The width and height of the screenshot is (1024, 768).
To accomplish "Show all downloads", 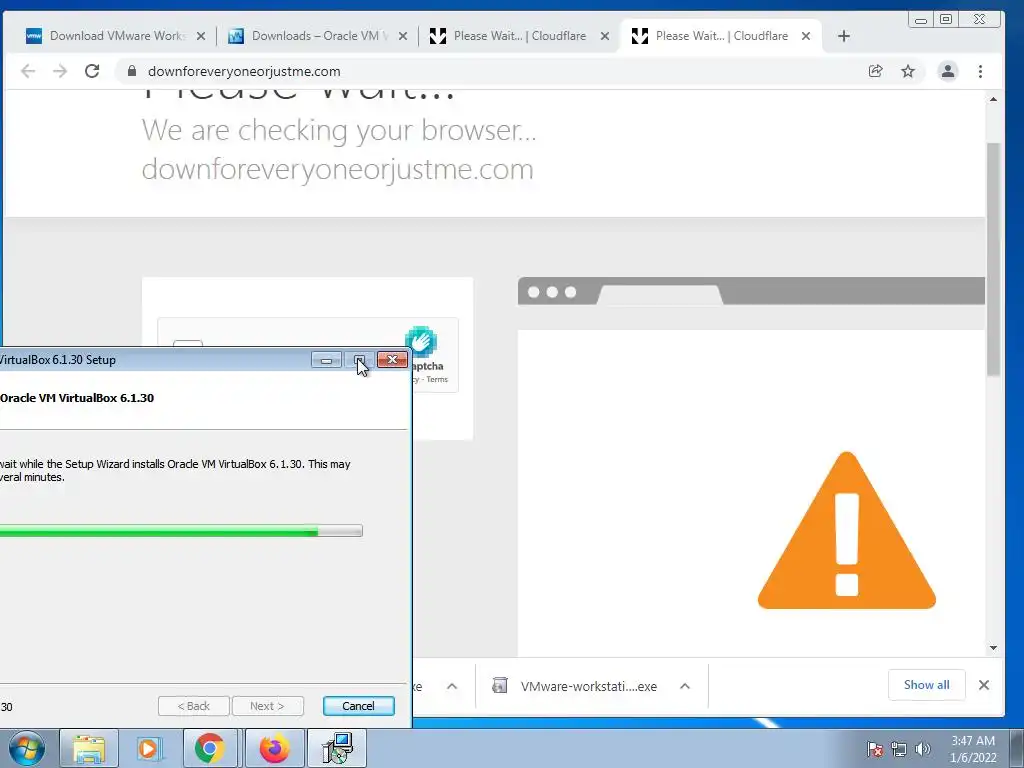I will tap(926, 685).
